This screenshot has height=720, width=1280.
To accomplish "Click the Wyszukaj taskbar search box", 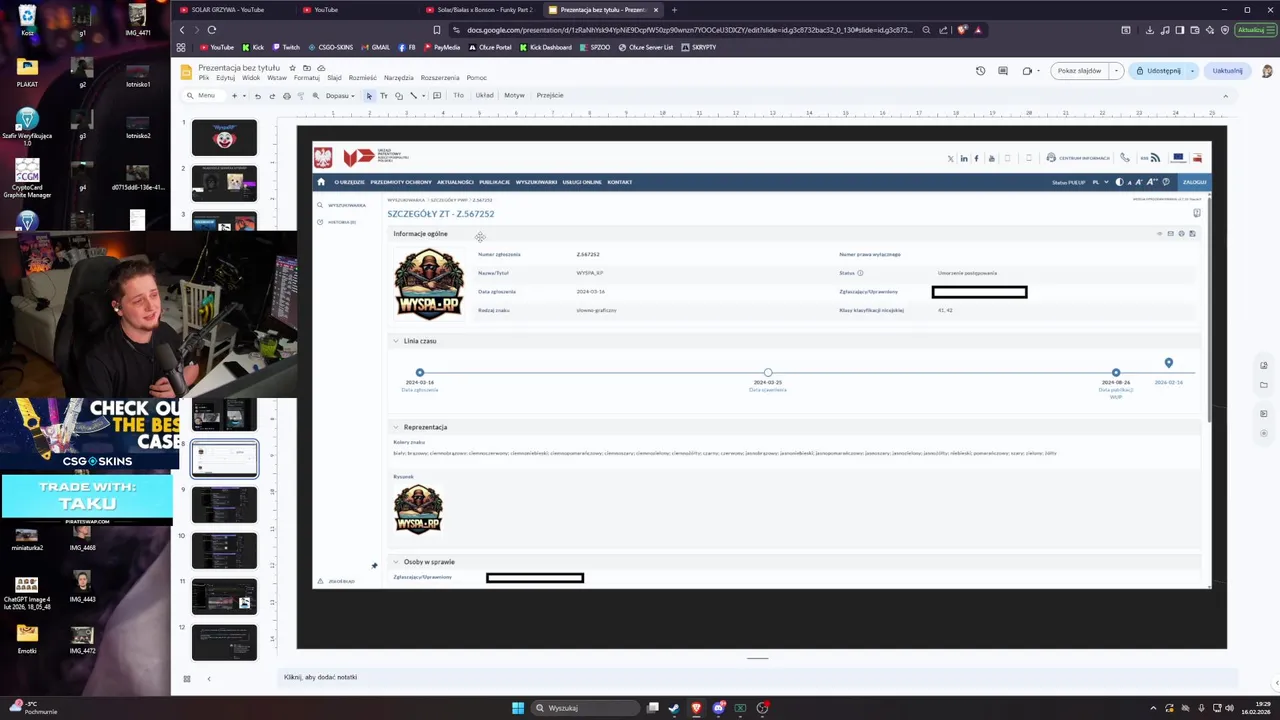I will click(583, 708).
